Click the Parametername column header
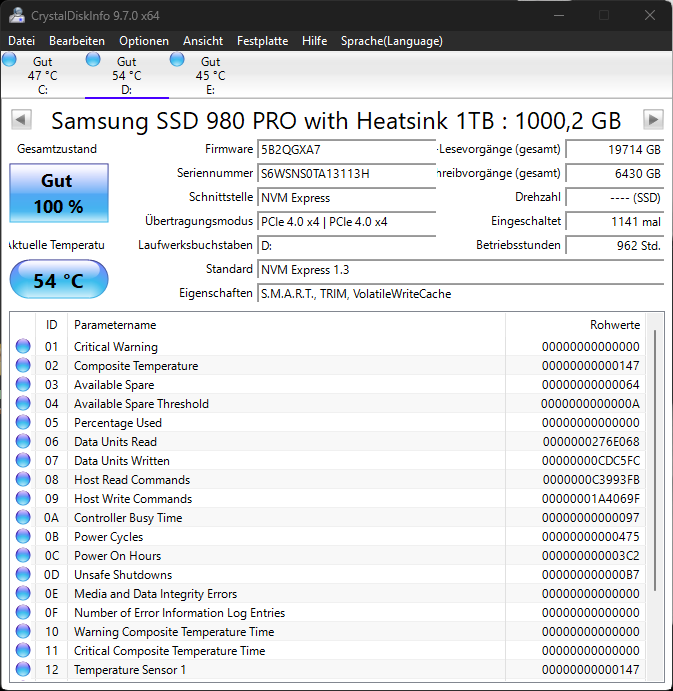The height and width of the screenshot is (691, 673). pyautogui.click(x=286, y=325)
